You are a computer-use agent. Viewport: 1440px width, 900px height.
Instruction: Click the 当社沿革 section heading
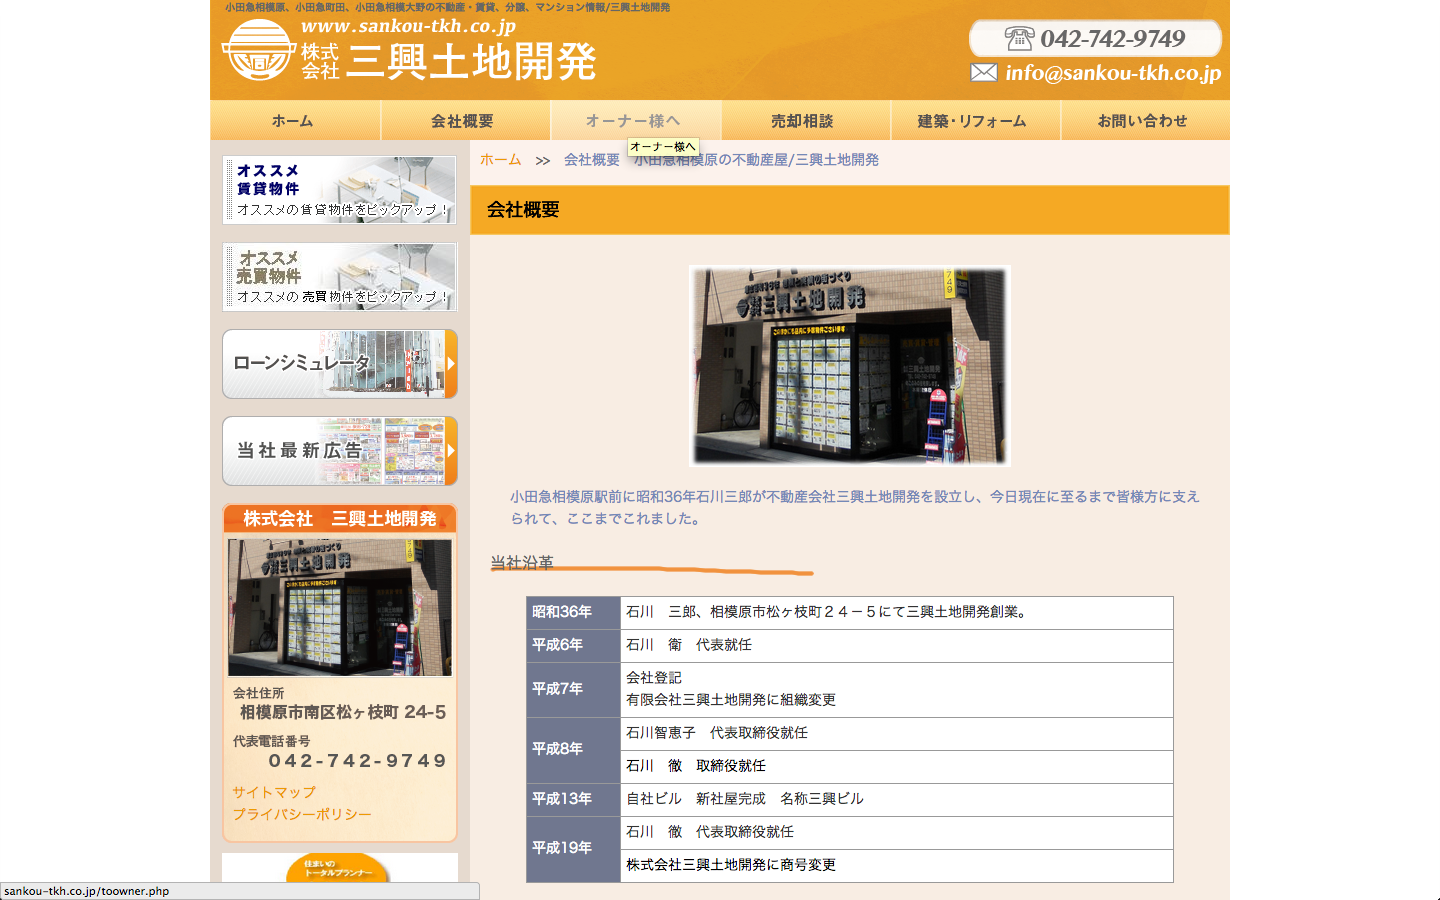(522, 562)
